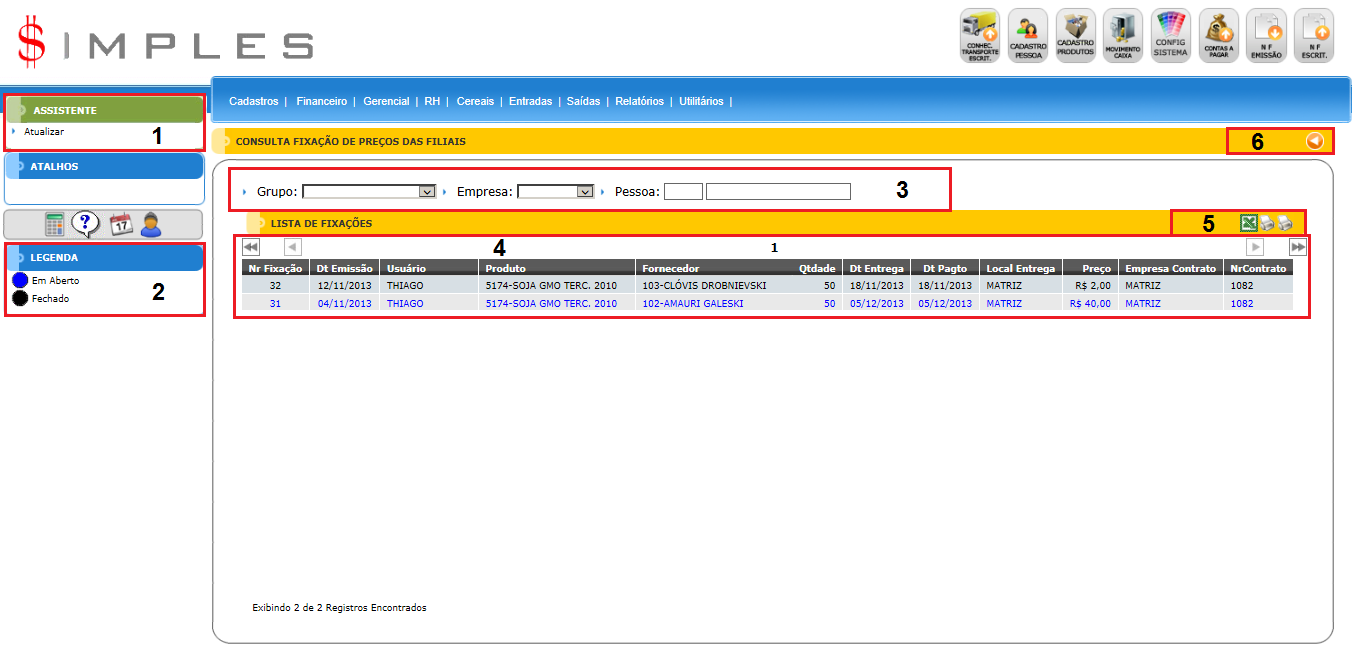Image resolution: width=1352 pixels, height=648 pixels.
Task: Click the NF Emissão document icon
Action: [1266, 36]
